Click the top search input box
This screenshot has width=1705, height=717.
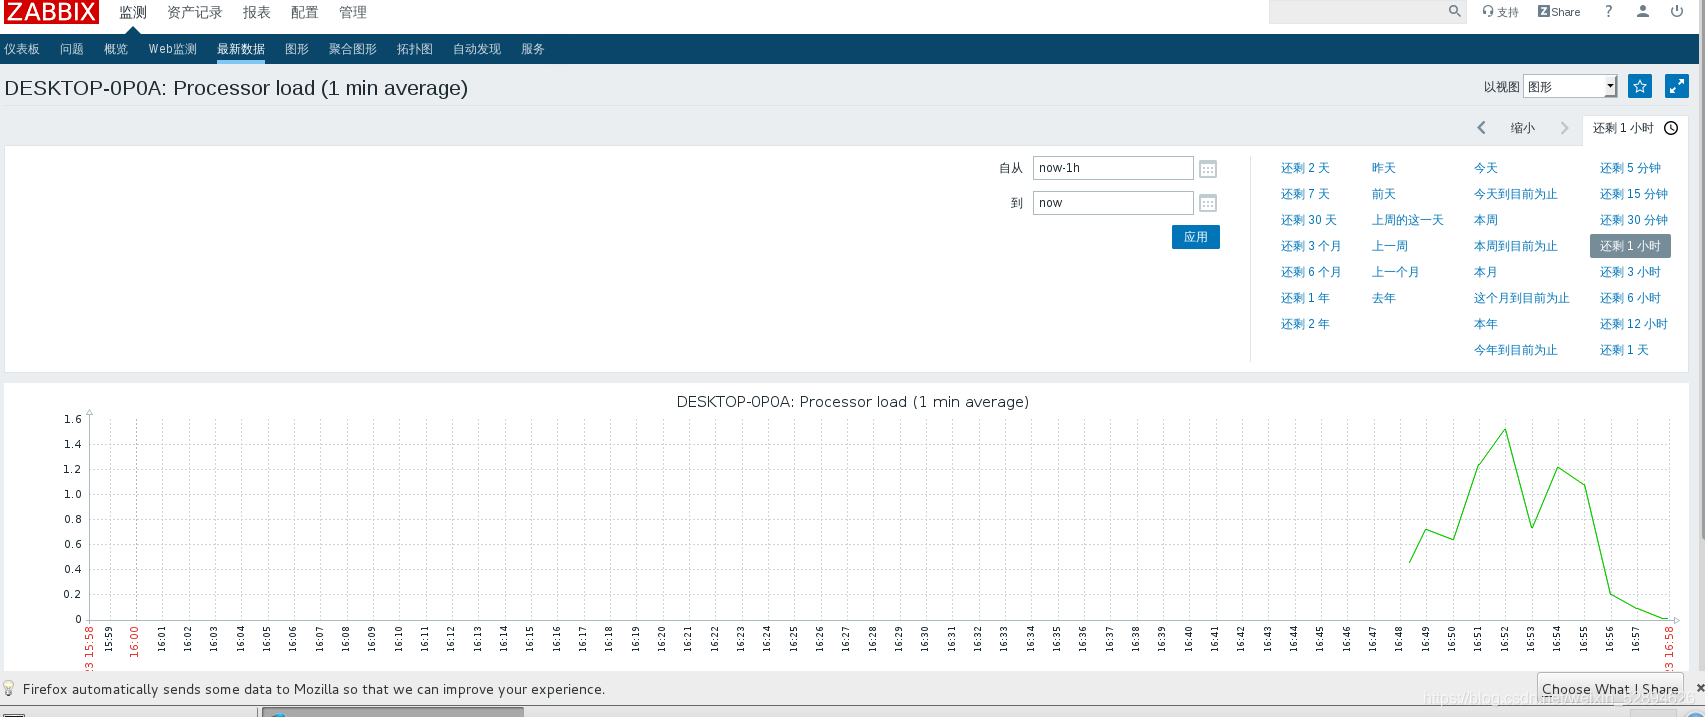click(x=1357, y=11)
